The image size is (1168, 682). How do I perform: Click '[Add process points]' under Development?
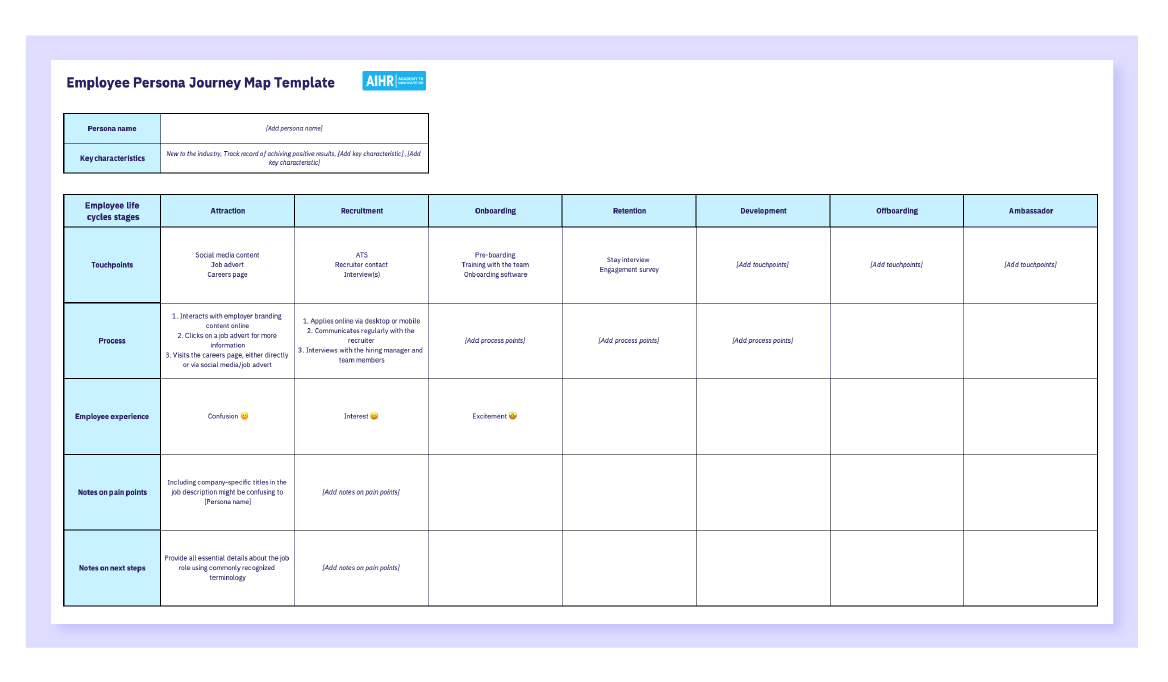tap(763, 341)
